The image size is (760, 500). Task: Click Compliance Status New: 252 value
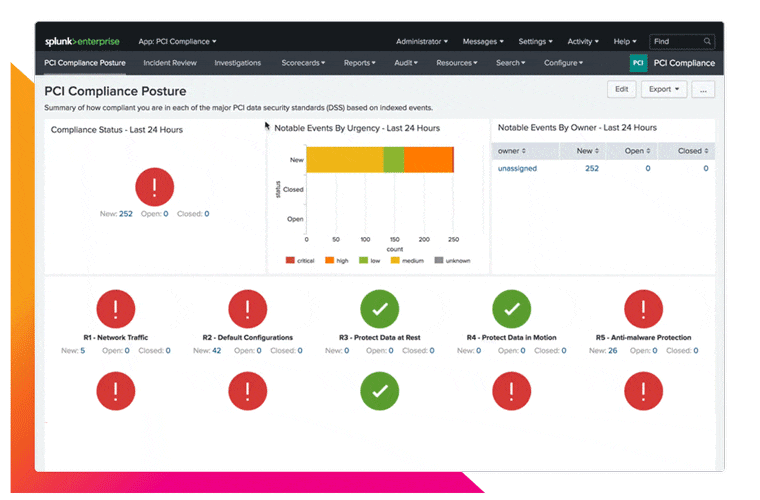point(126,214)
